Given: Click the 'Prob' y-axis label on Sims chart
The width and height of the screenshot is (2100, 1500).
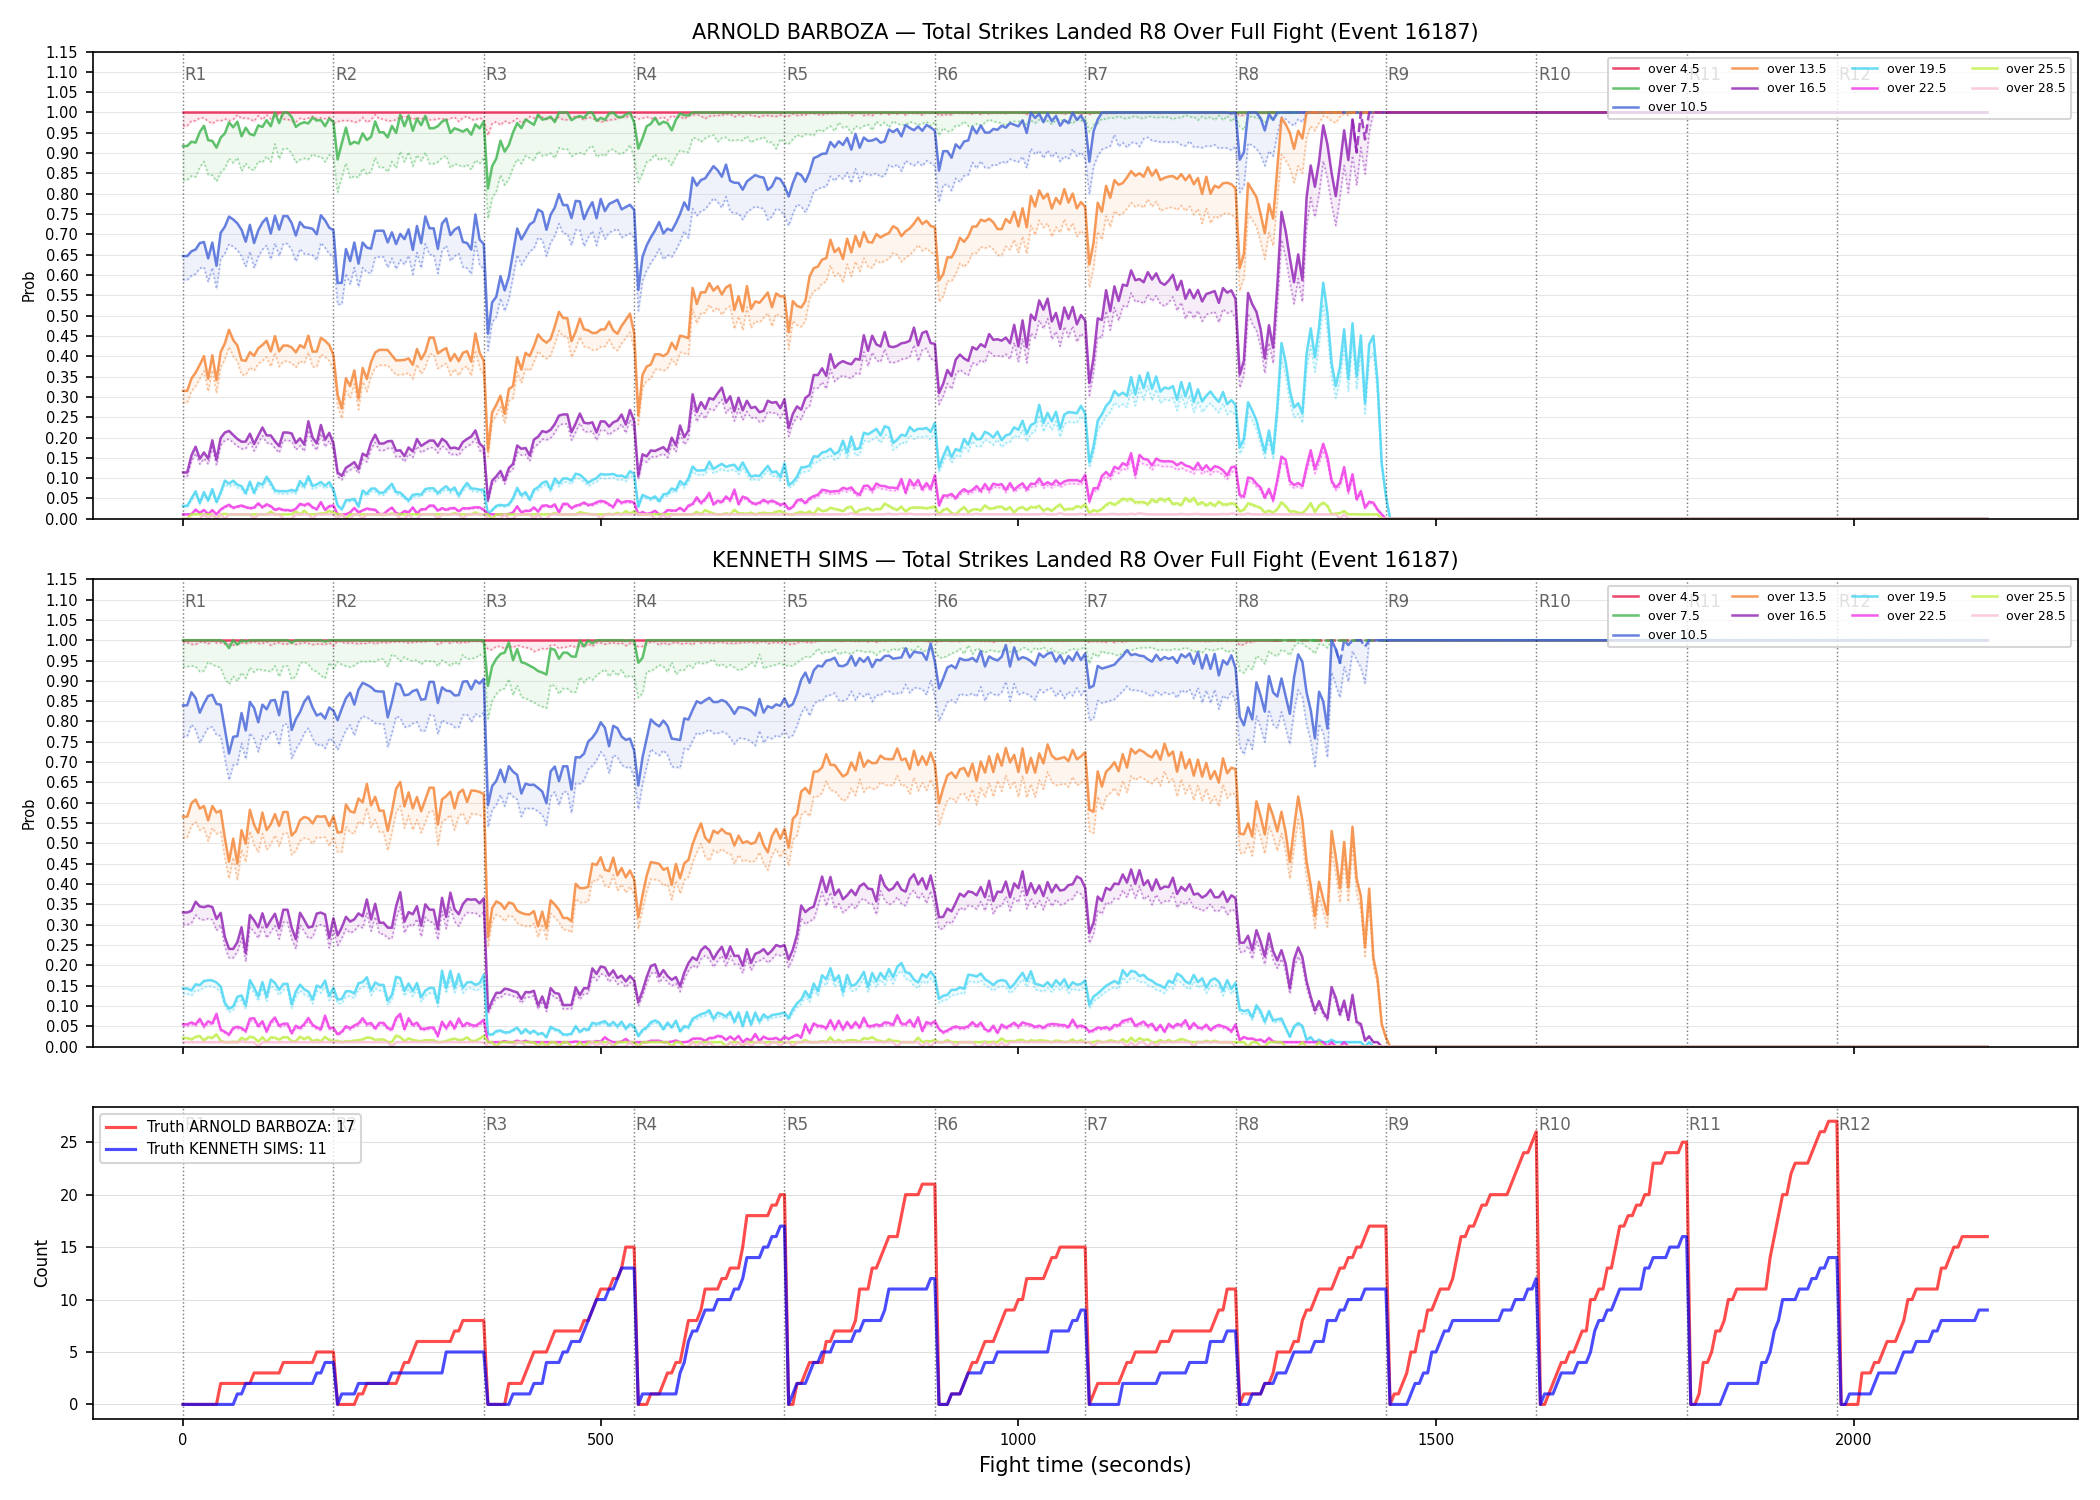Looking at the screenshot, I should (x=29, y=814).
